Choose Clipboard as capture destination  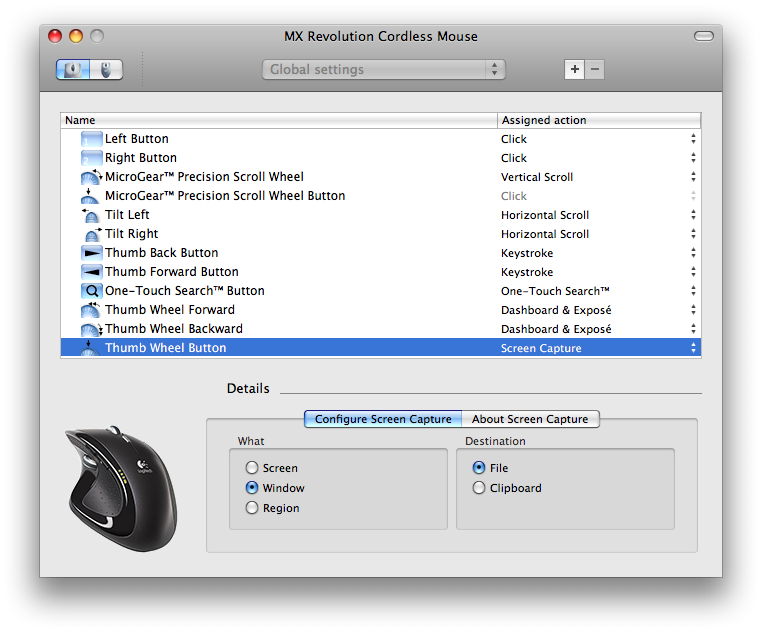click(479, 488)
